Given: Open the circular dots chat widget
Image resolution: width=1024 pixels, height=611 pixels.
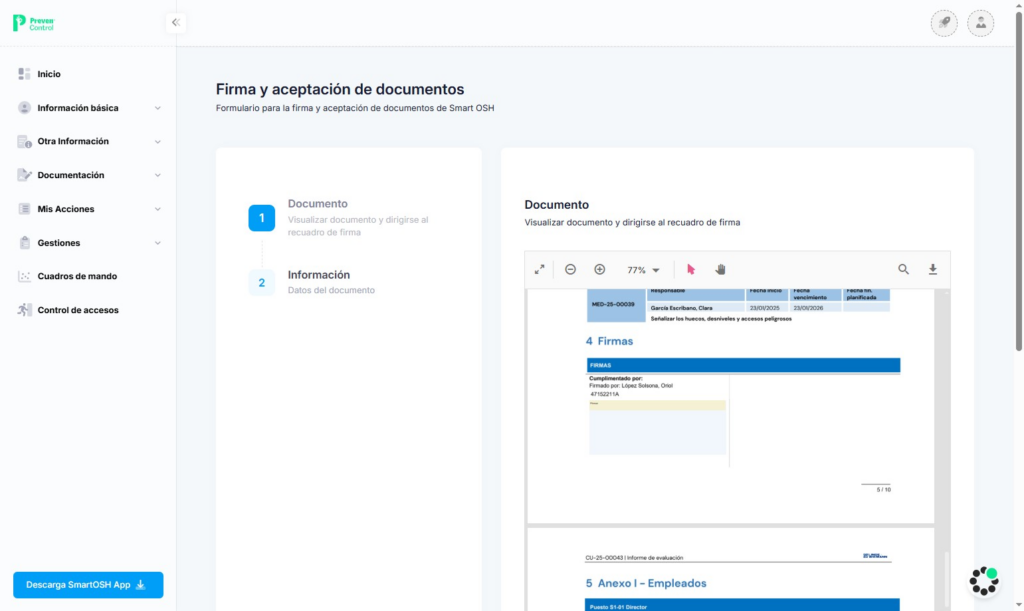Looking at the screenshot, I should (984, 581).
